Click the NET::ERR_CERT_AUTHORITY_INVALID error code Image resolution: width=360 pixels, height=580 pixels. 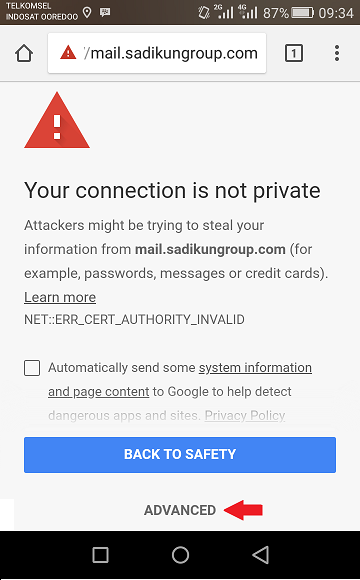(134, 319)
